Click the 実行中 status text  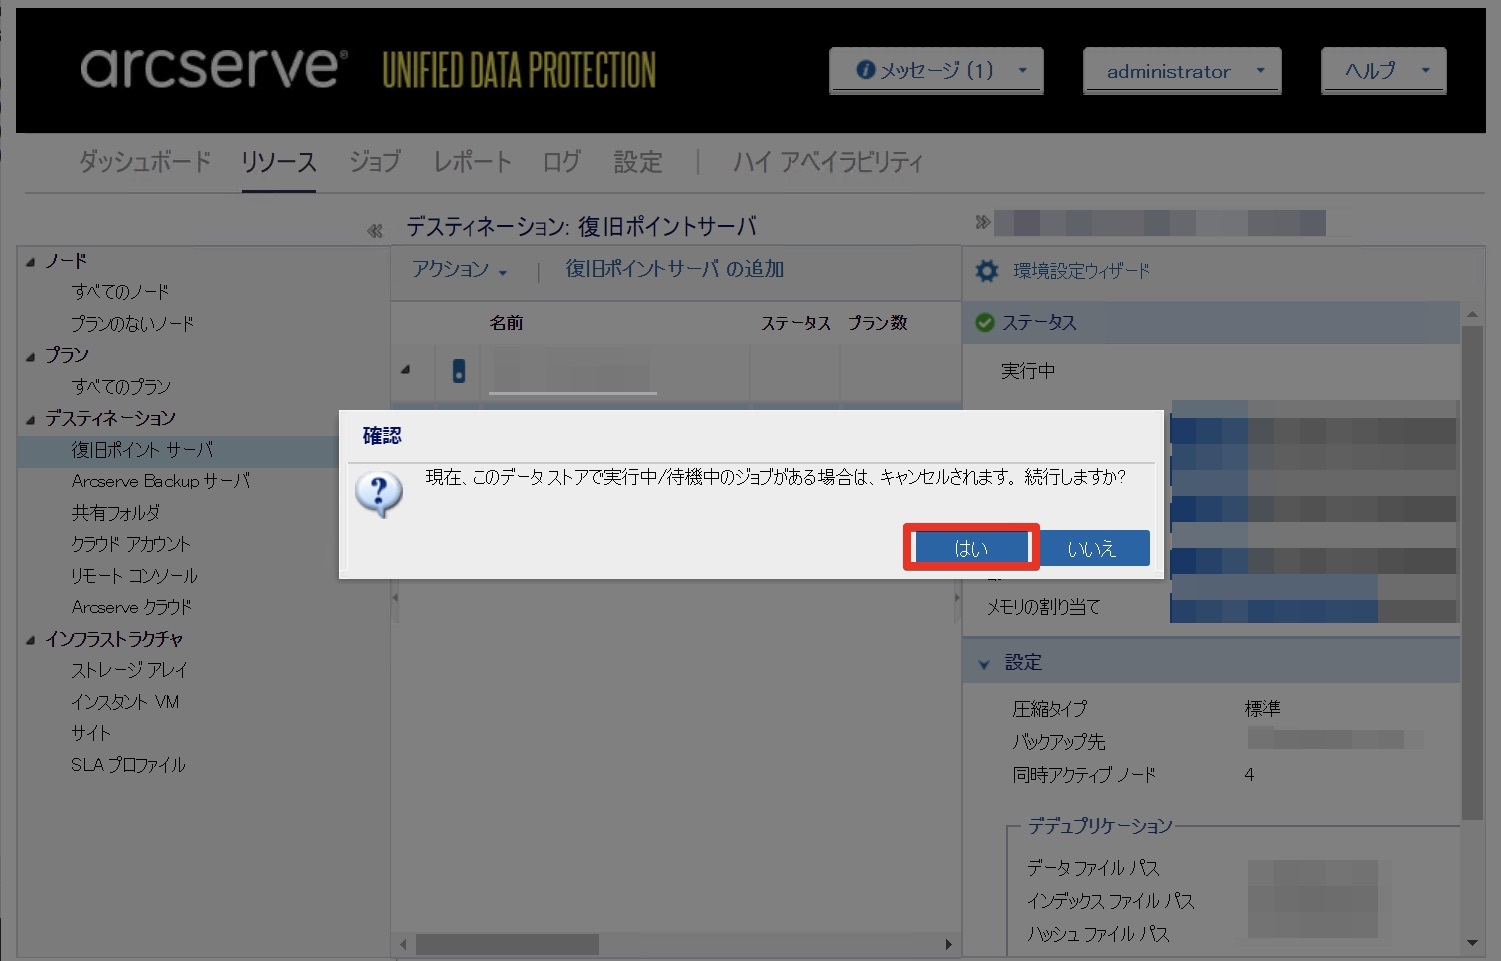1028,371
